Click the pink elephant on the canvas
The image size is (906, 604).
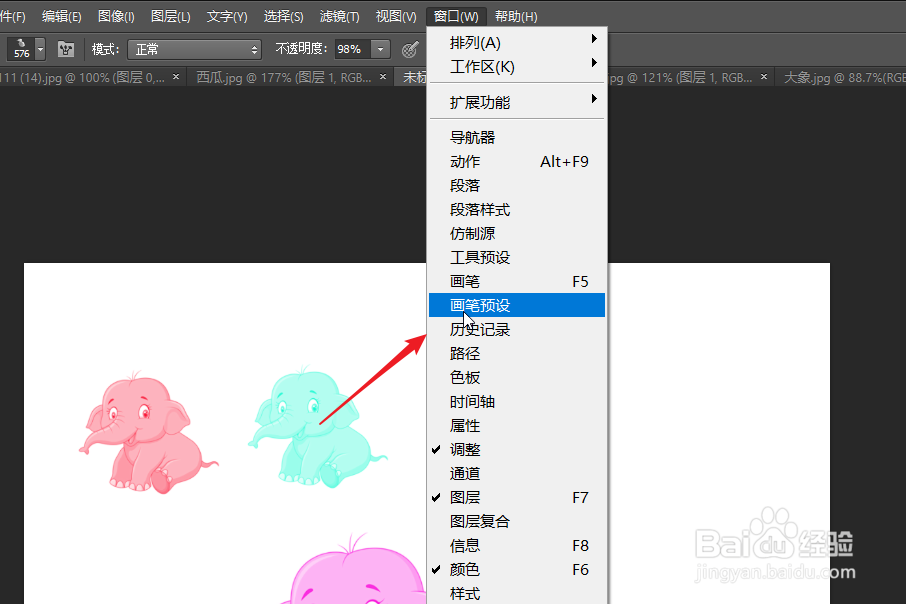pyautogui.click(x=148, y=432)
